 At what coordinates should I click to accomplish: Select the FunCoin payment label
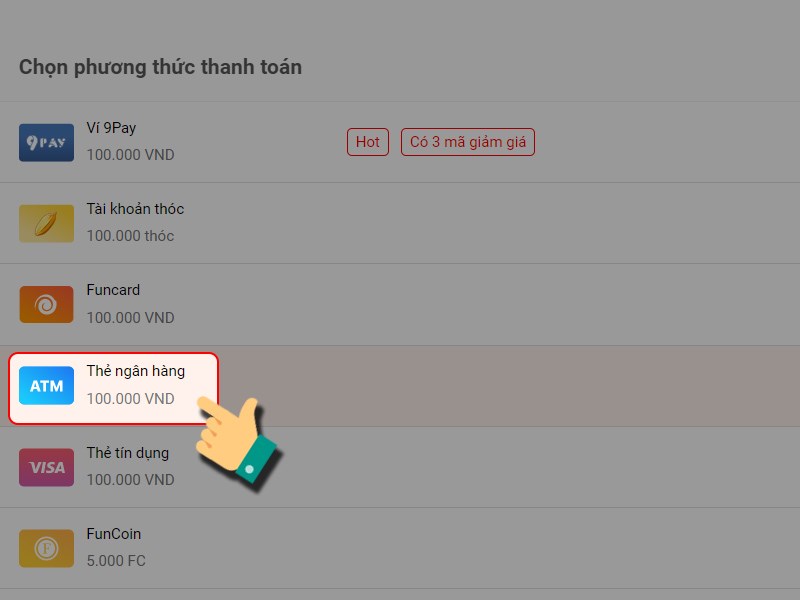(x=114, y=534)
